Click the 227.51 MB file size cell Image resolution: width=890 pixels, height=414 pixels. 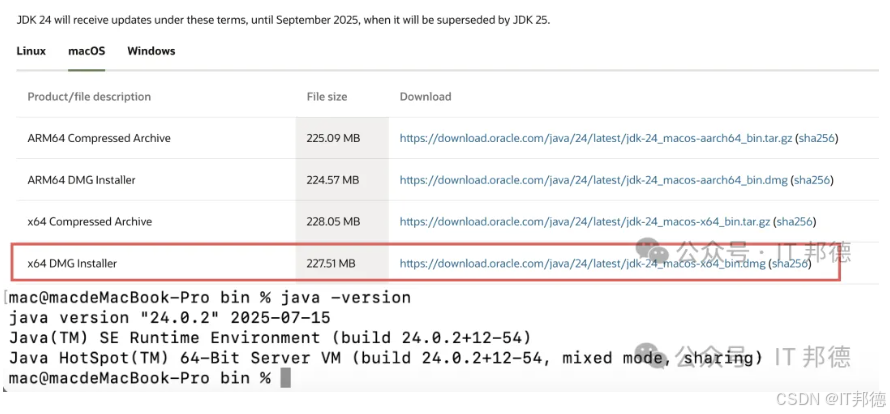coord(331,263)
